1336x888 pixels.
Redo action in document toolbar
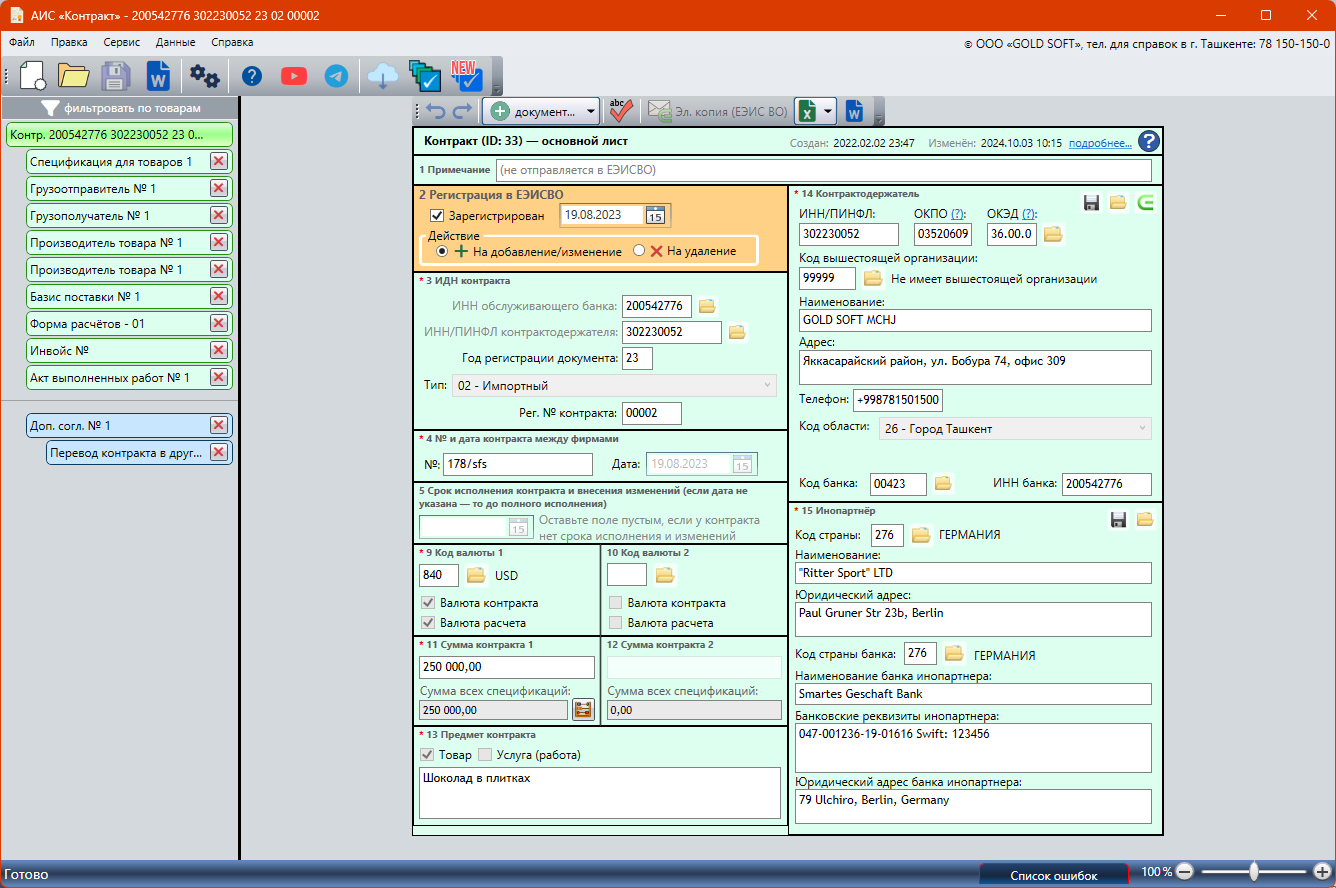tap(461, 111)
